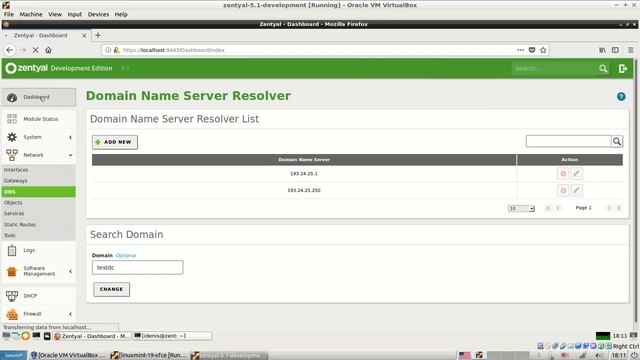Toggle the Firefox sidebar icon
640x360 pixels.
click(615, 50)
